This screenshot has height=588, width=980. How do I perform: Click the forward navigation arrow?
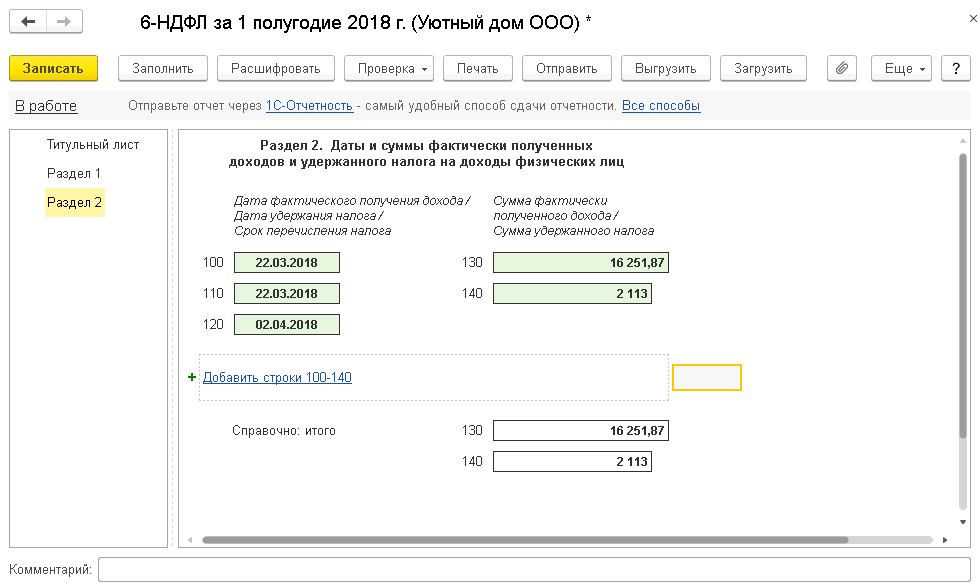[64, 22]
